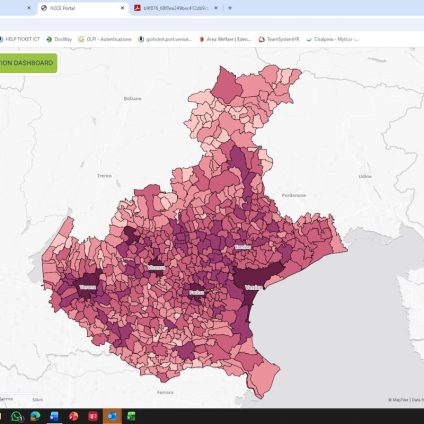
Task: Open the TeamSystemHR bookmark
Action: (x=279, y=39)
